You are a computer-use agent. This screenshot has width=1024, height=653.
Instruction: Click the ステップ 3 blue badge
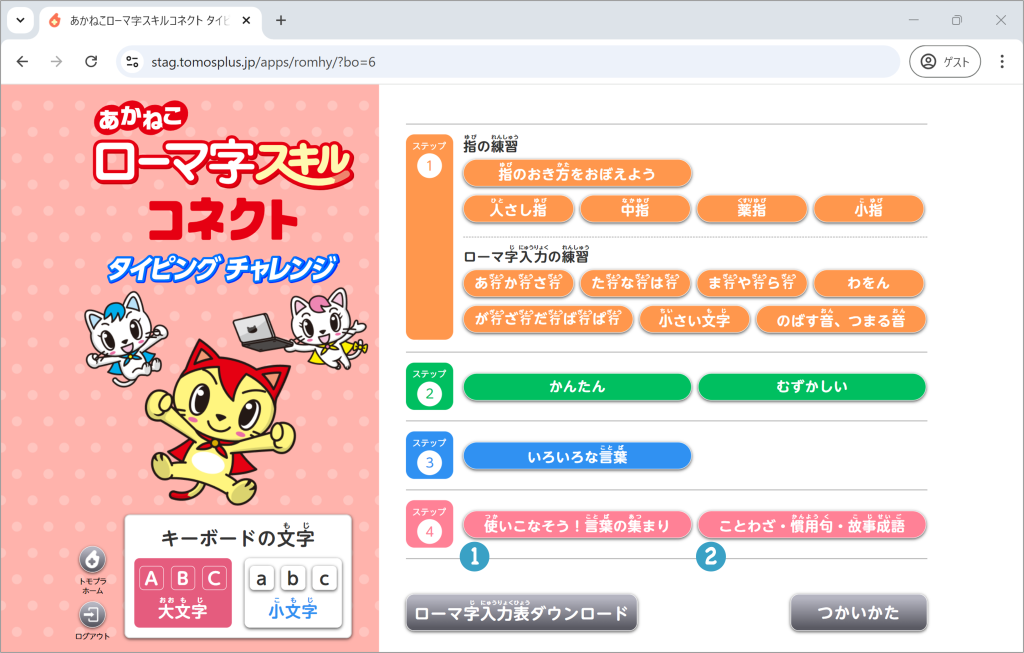tap(429, 456)
